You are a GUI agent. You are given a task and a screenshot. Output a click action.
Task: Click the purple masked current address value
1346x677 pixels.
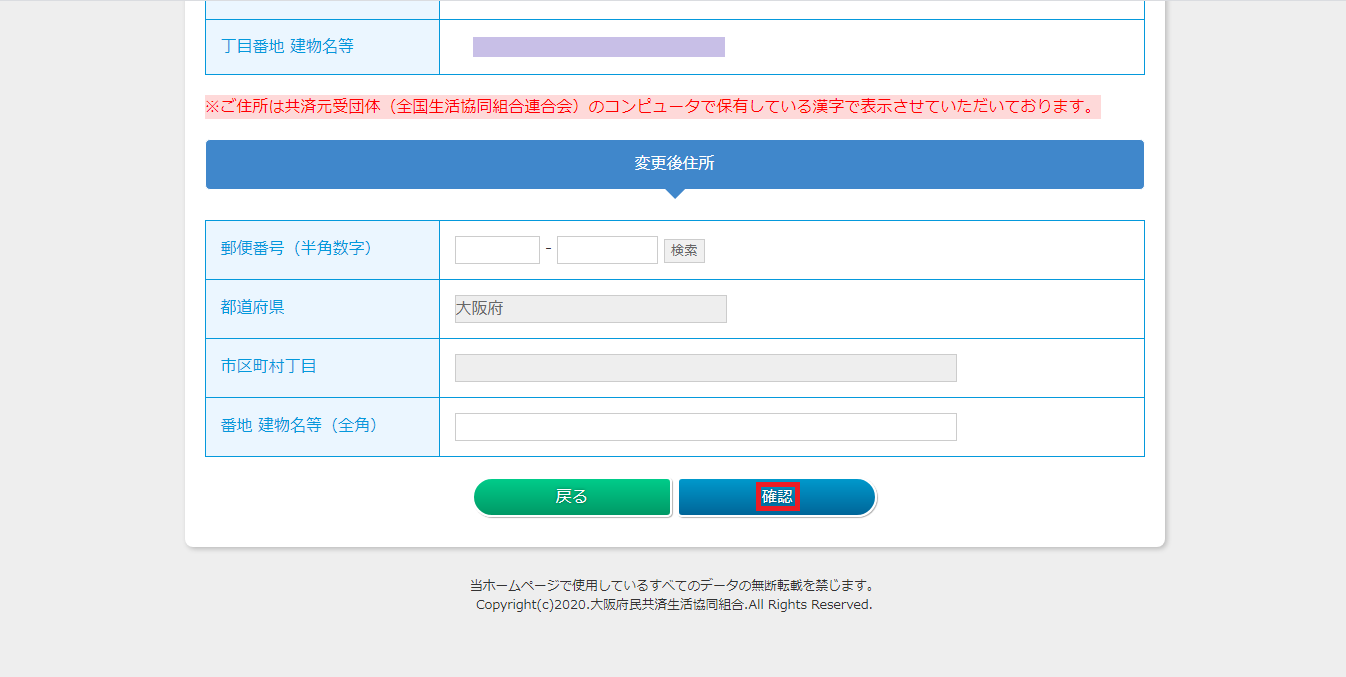[x=598, y=47]
